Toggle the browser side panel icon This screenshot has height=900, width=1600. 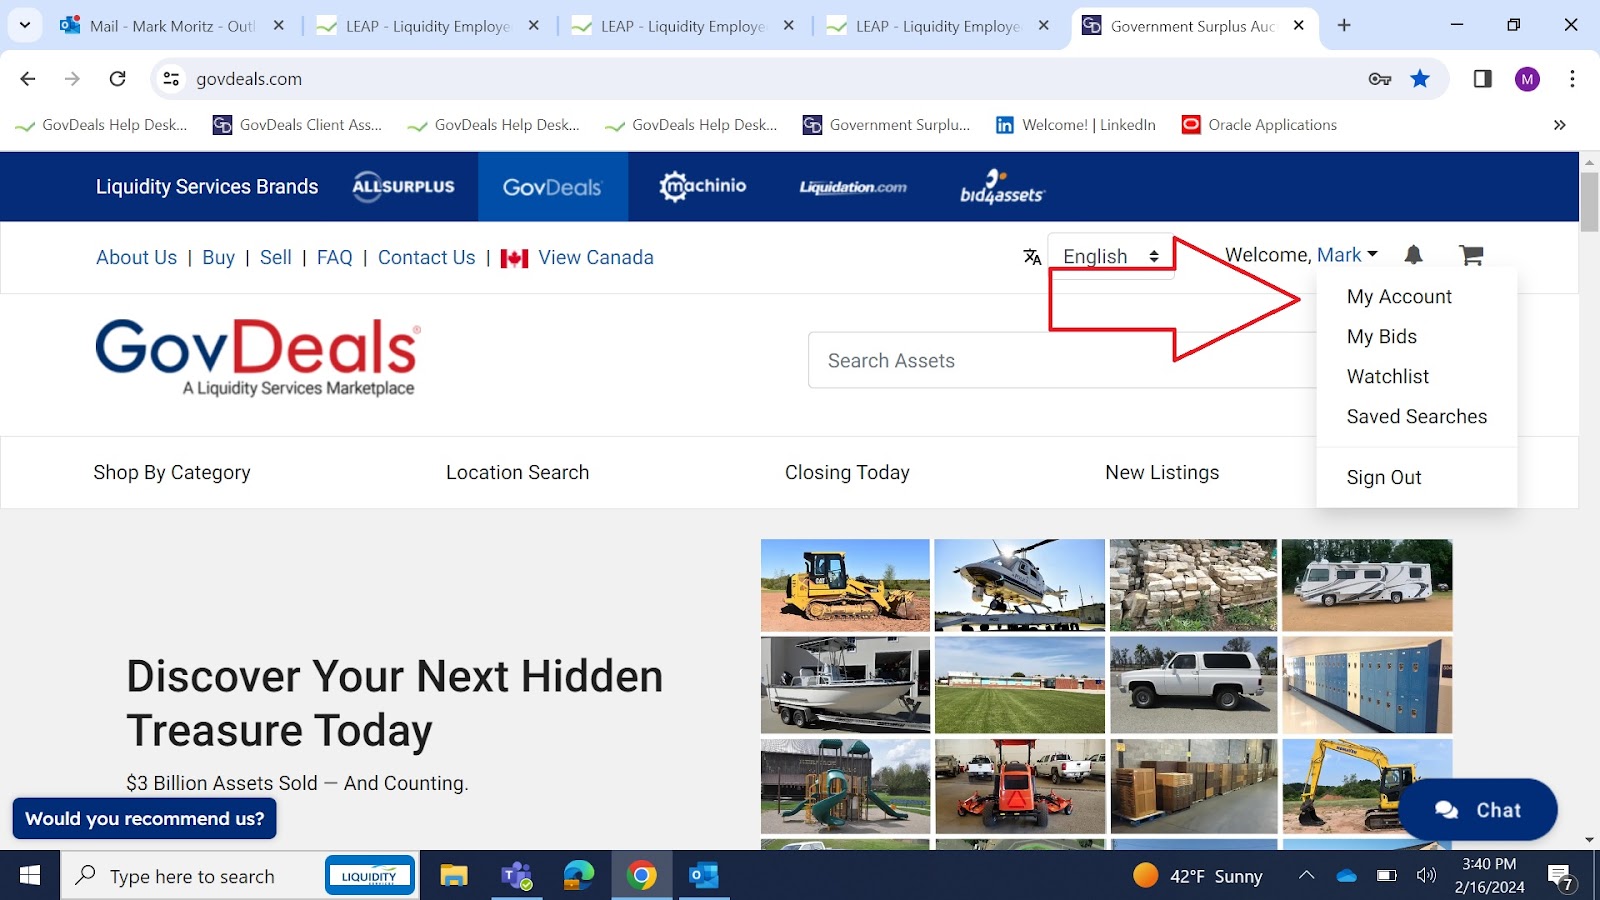1482,78
